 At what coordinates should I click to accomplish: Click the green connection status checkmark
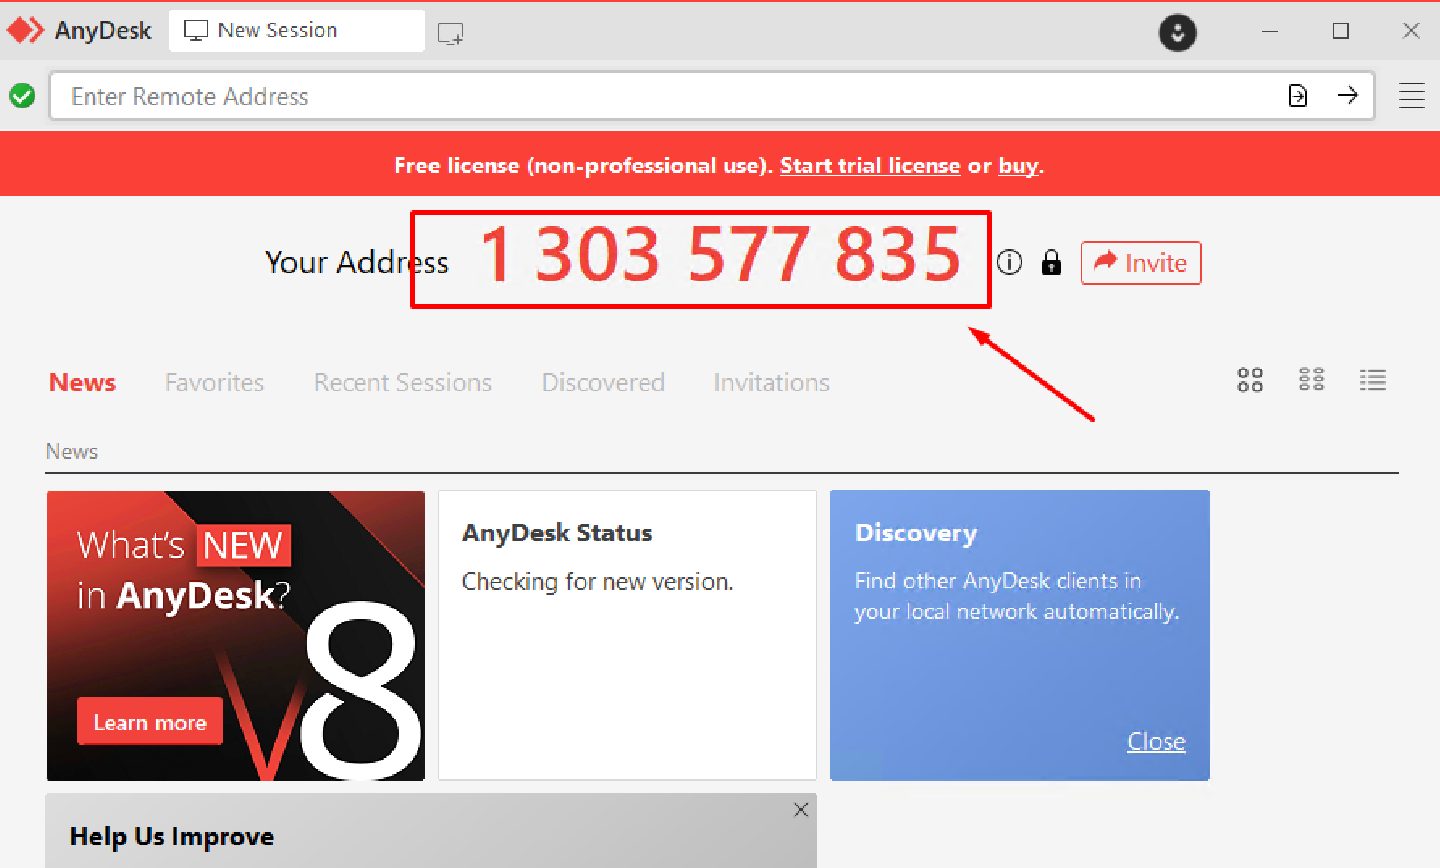pyautogui.click(x=22, y=96)
